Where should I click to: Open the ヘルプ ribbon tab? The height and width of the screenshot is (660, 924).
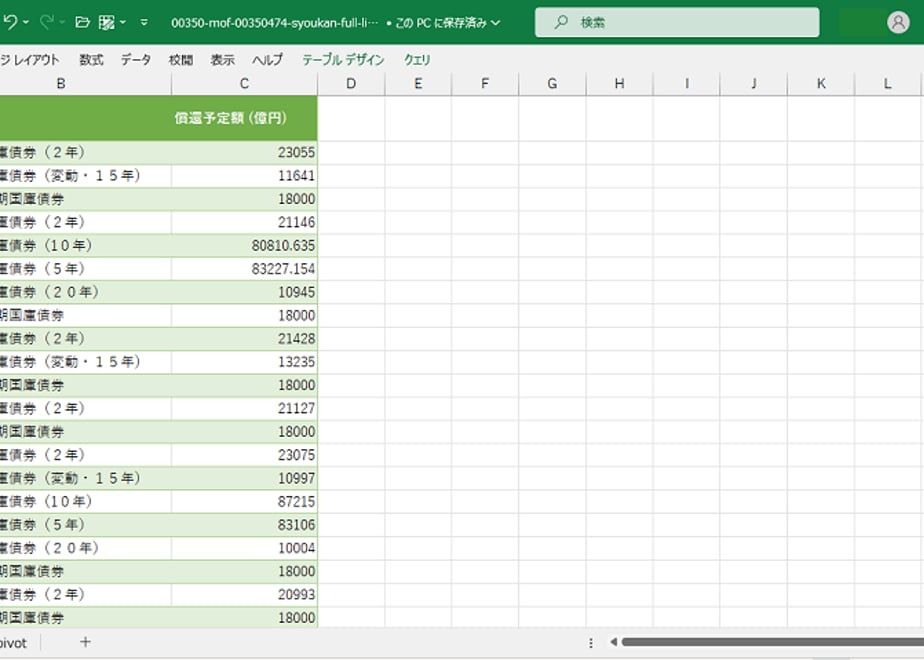[x=268, y=60]
